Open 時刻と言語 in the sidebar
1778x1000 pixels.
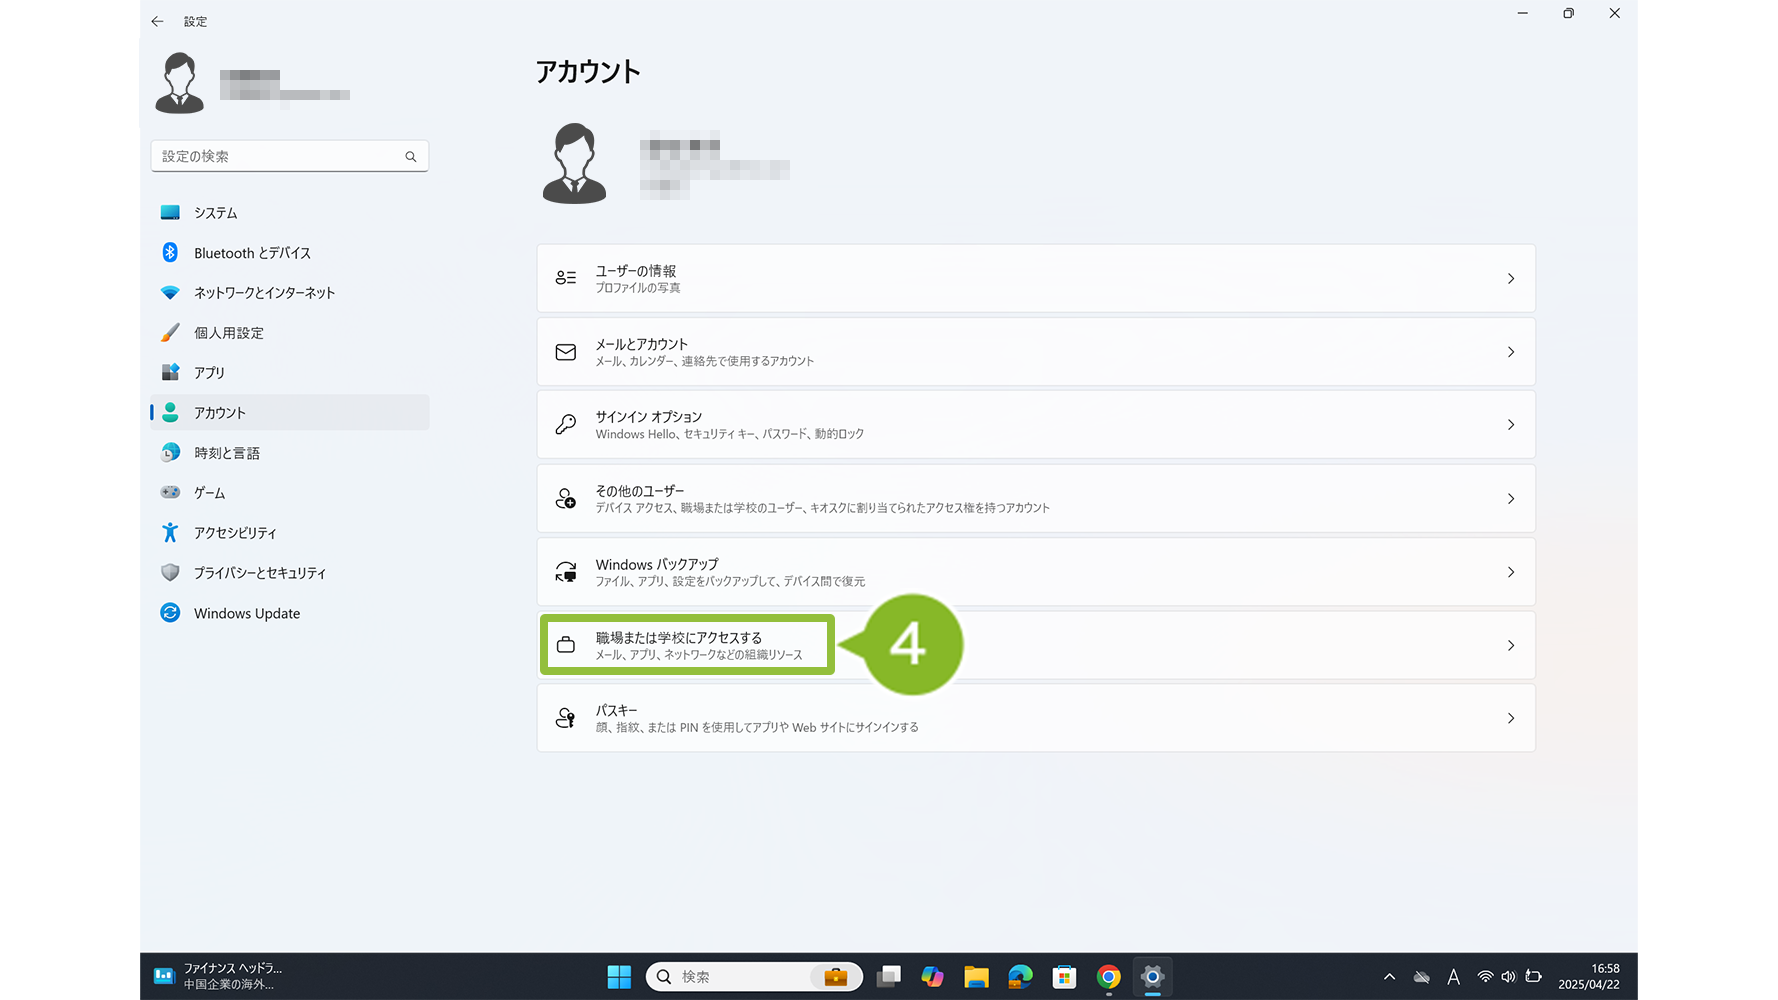click(290, 453)
